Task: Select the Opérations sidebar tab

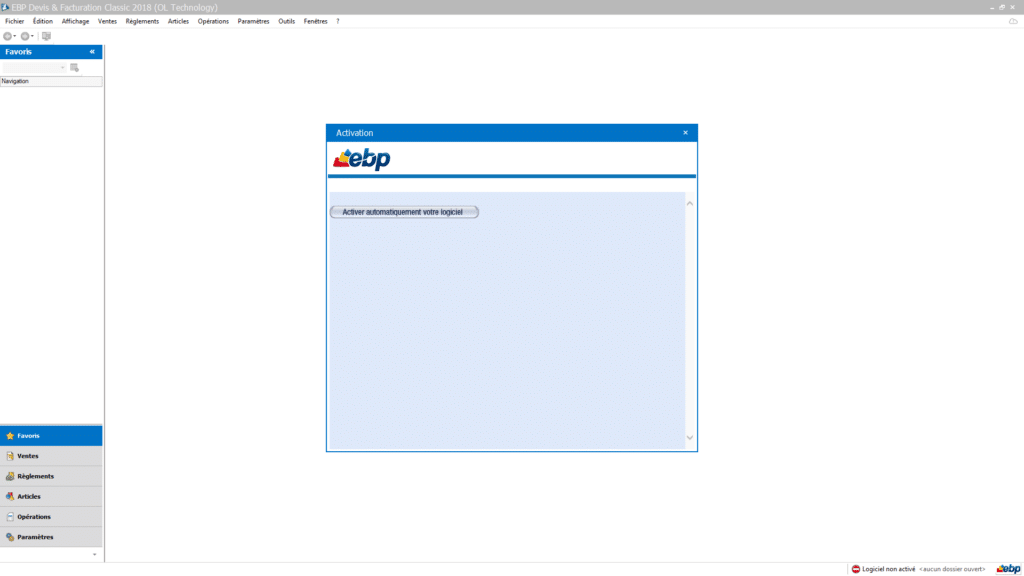Action: tap(51, 517)
